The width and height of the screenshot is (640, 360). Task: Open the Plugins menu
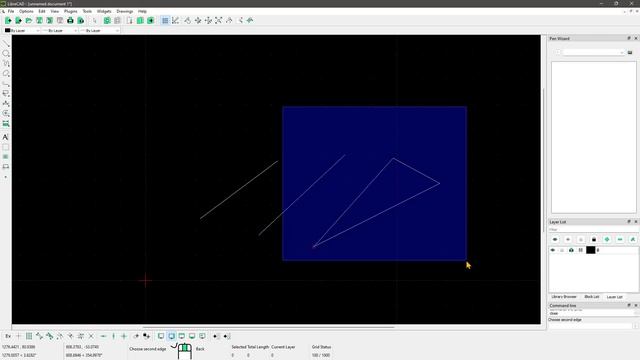(x=71, y=11)
